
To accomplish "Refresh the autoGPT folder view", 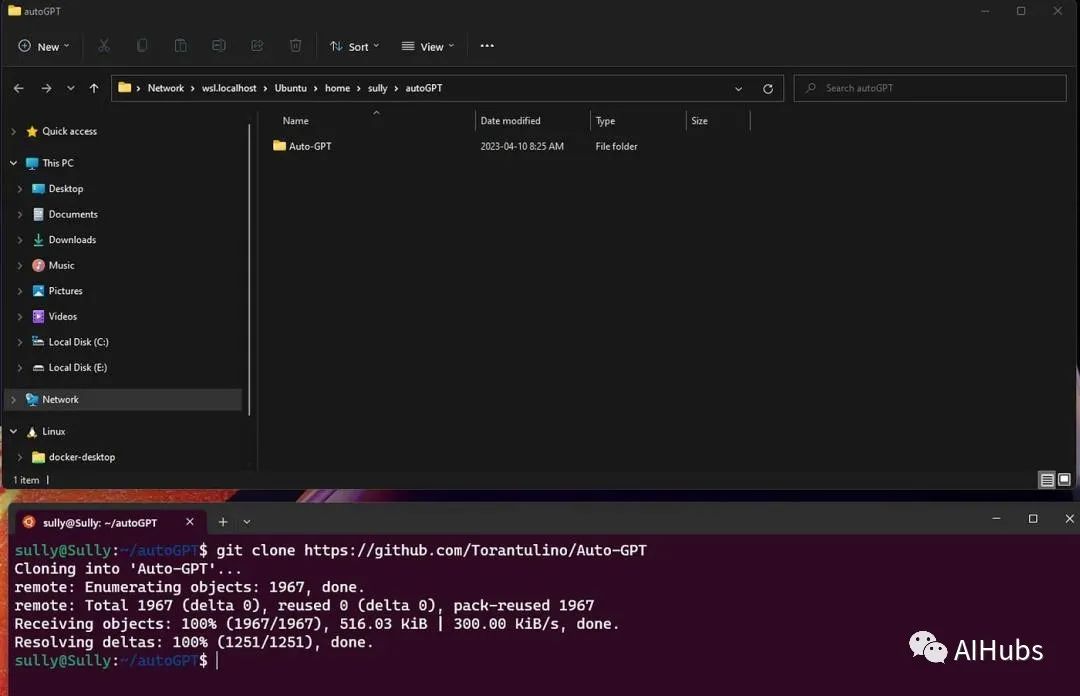I will [768, 88].
